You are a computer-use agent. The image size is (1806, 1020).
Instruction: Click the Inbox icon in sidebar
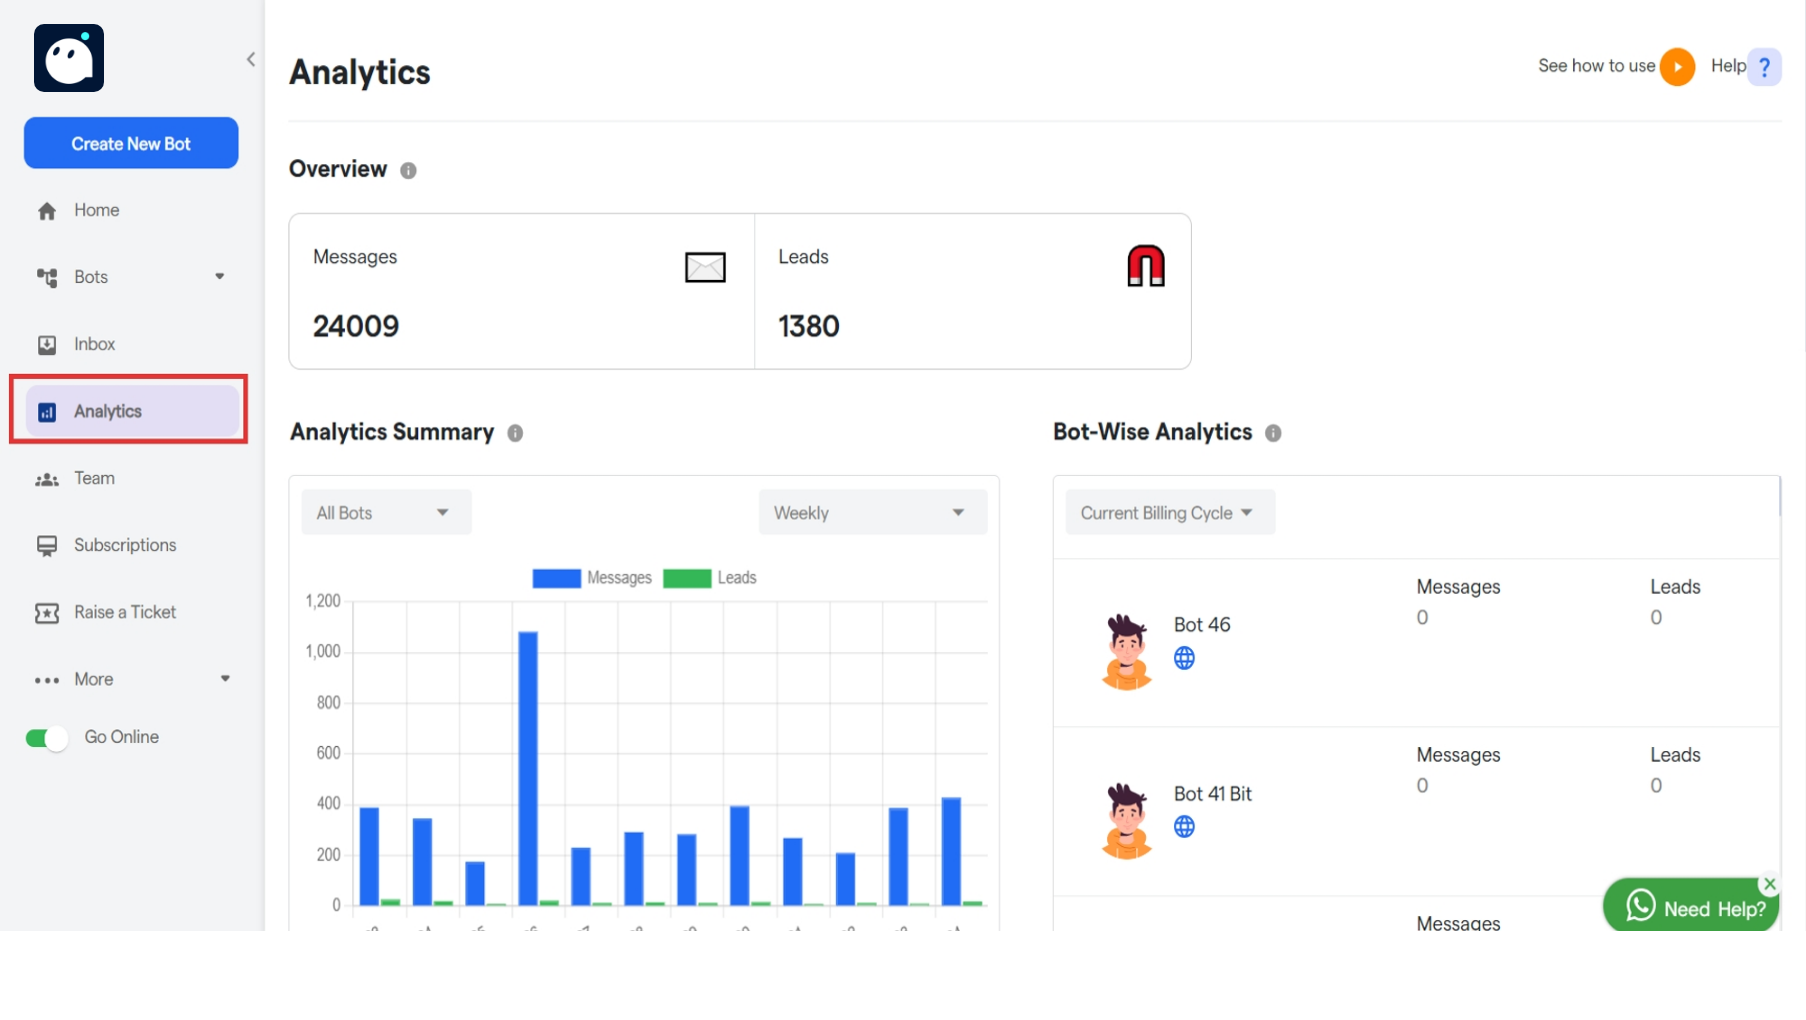click(47, 344)
